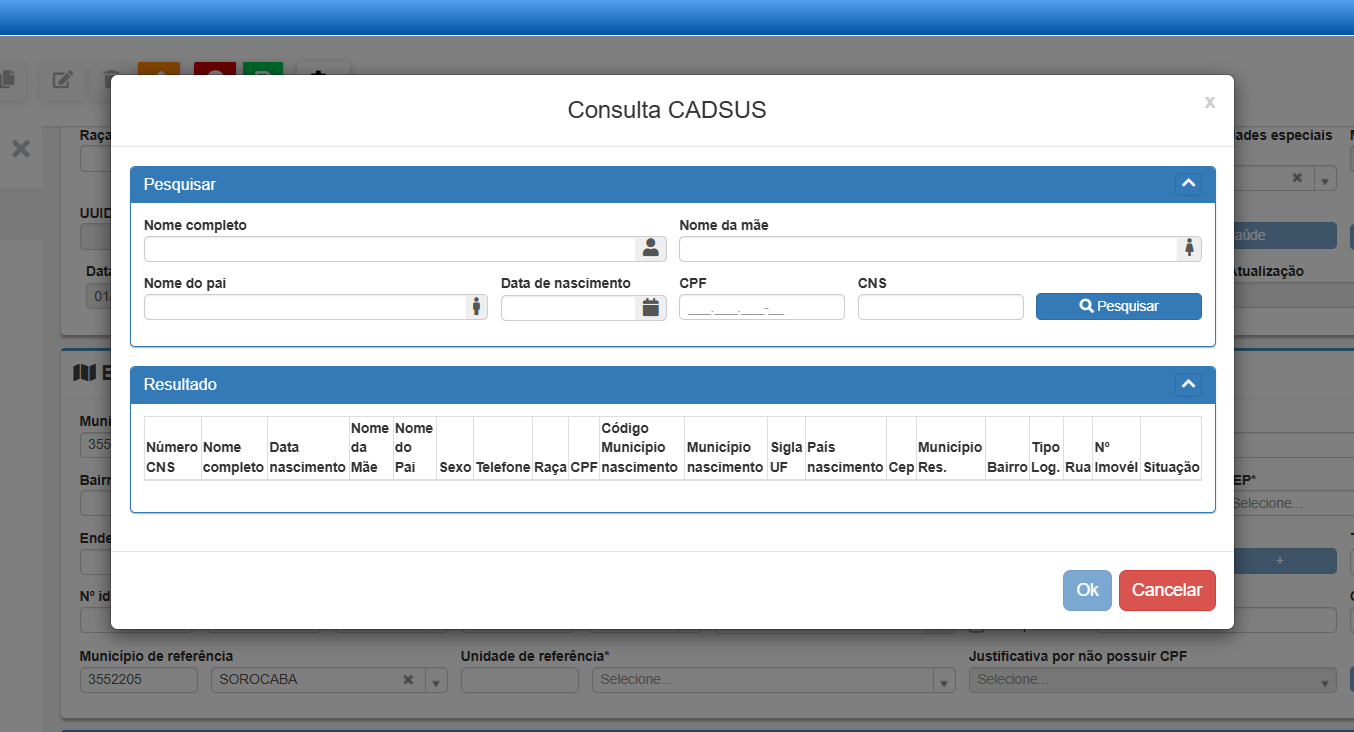Click the red Cancelar button
Image resolution: width=1354 pixels, height=732 pixels.
(1167, 590)
